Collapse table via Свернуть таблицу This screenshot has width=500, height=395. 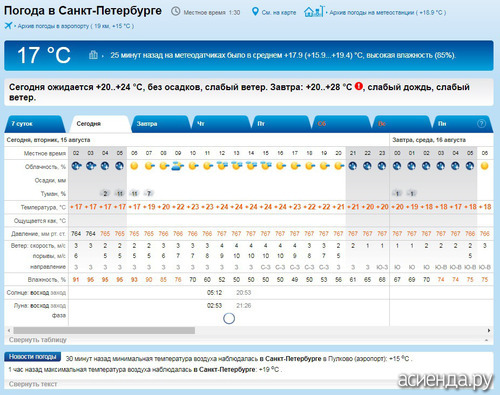(x=38, y=340)
